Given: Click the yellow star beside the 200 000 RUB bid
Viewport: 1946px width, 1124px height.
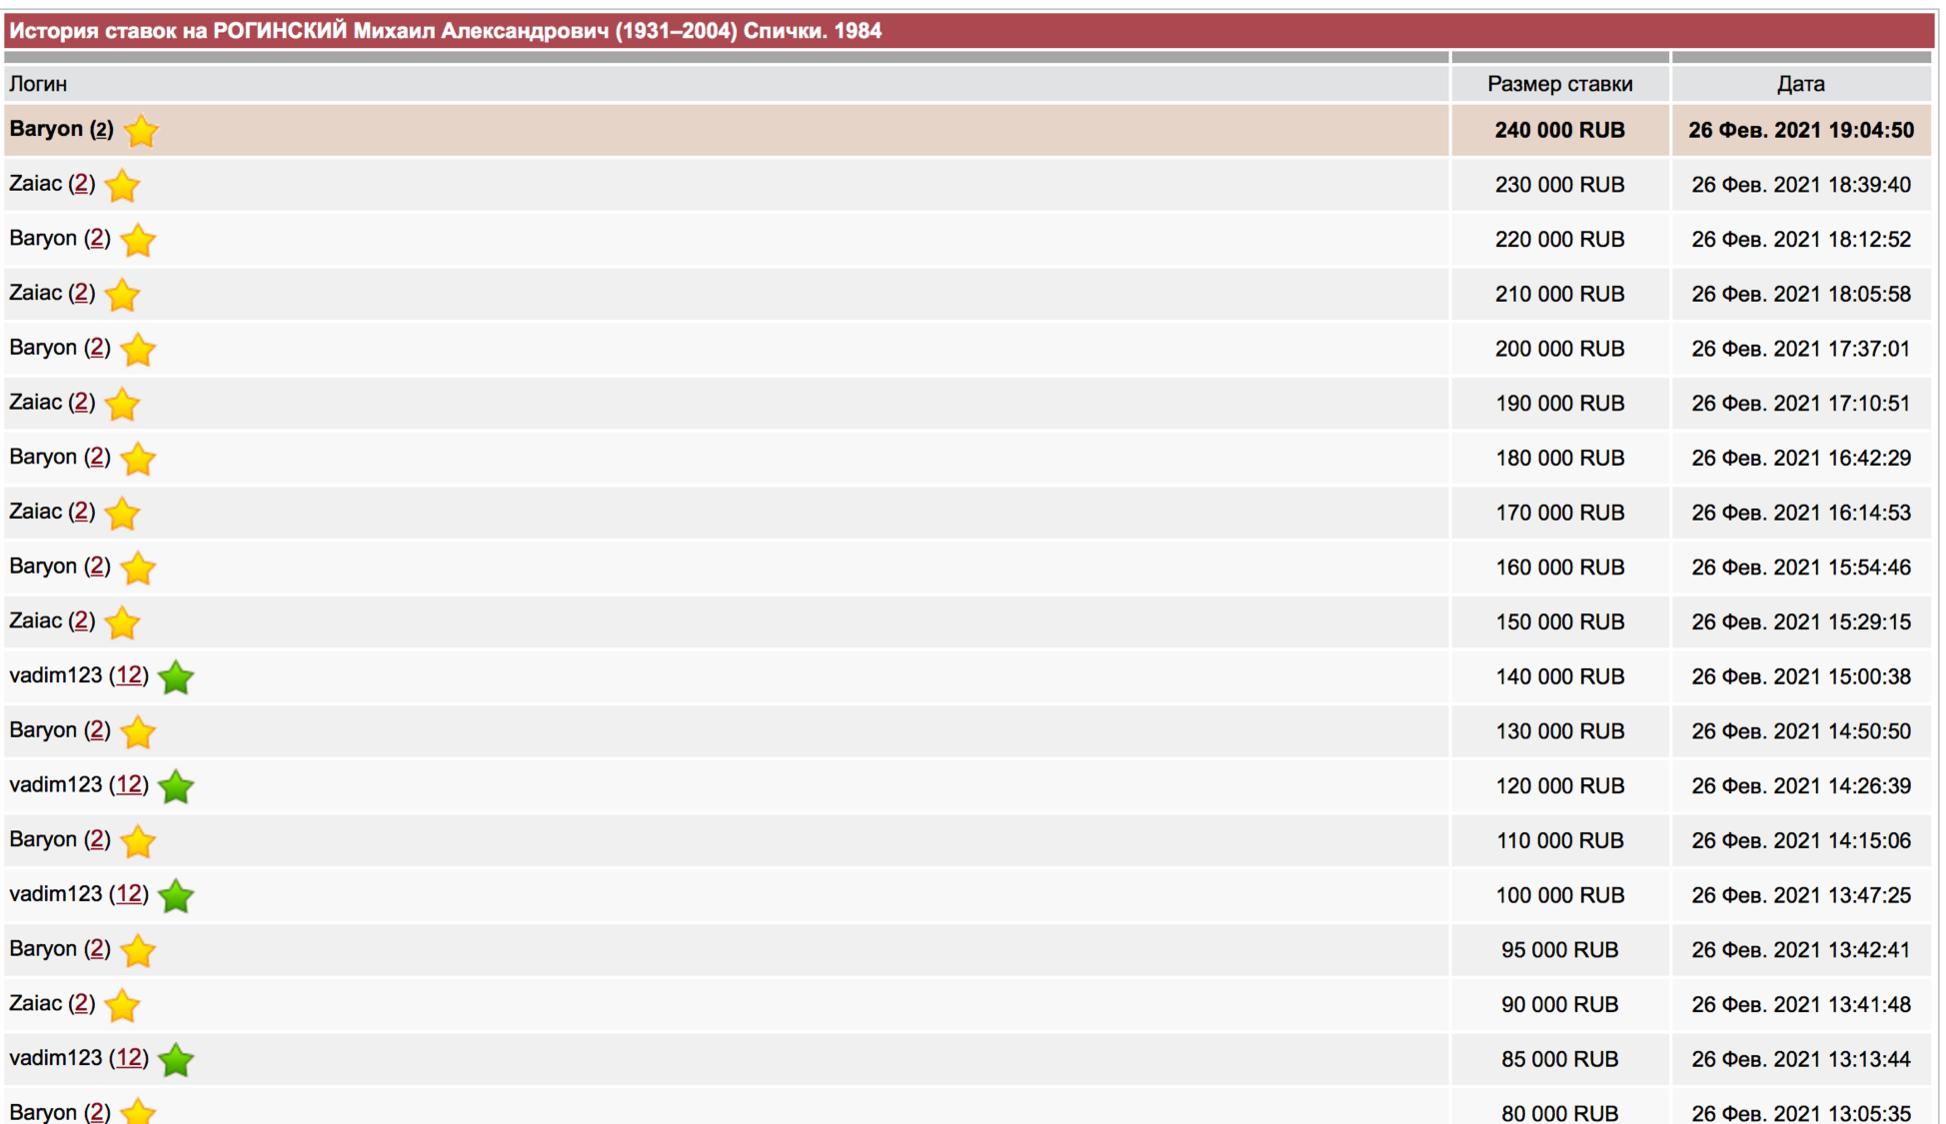Looking at the screenshot, I should (137, 350).
